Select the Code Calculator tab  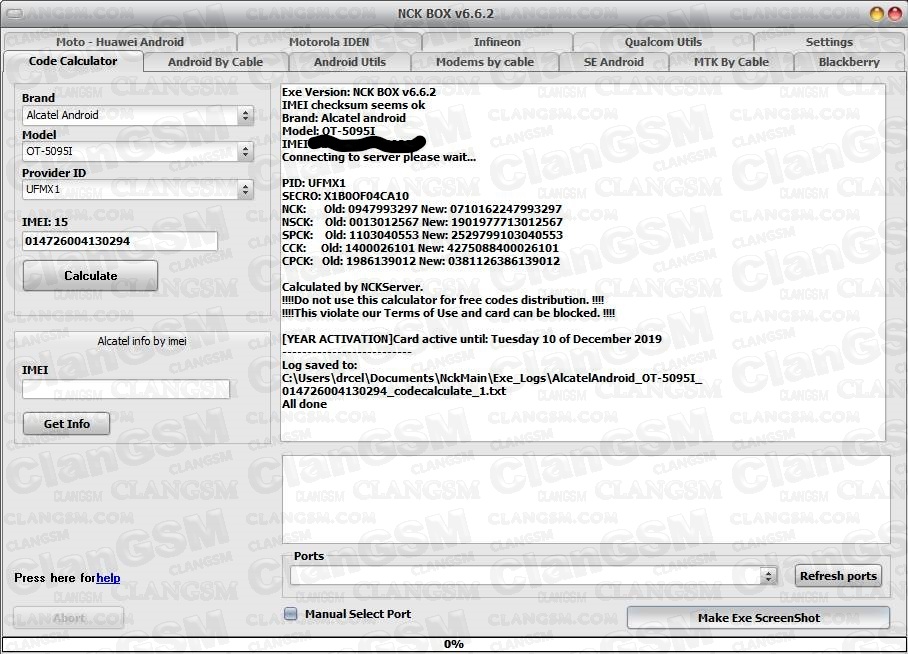(x=73, y=61)
